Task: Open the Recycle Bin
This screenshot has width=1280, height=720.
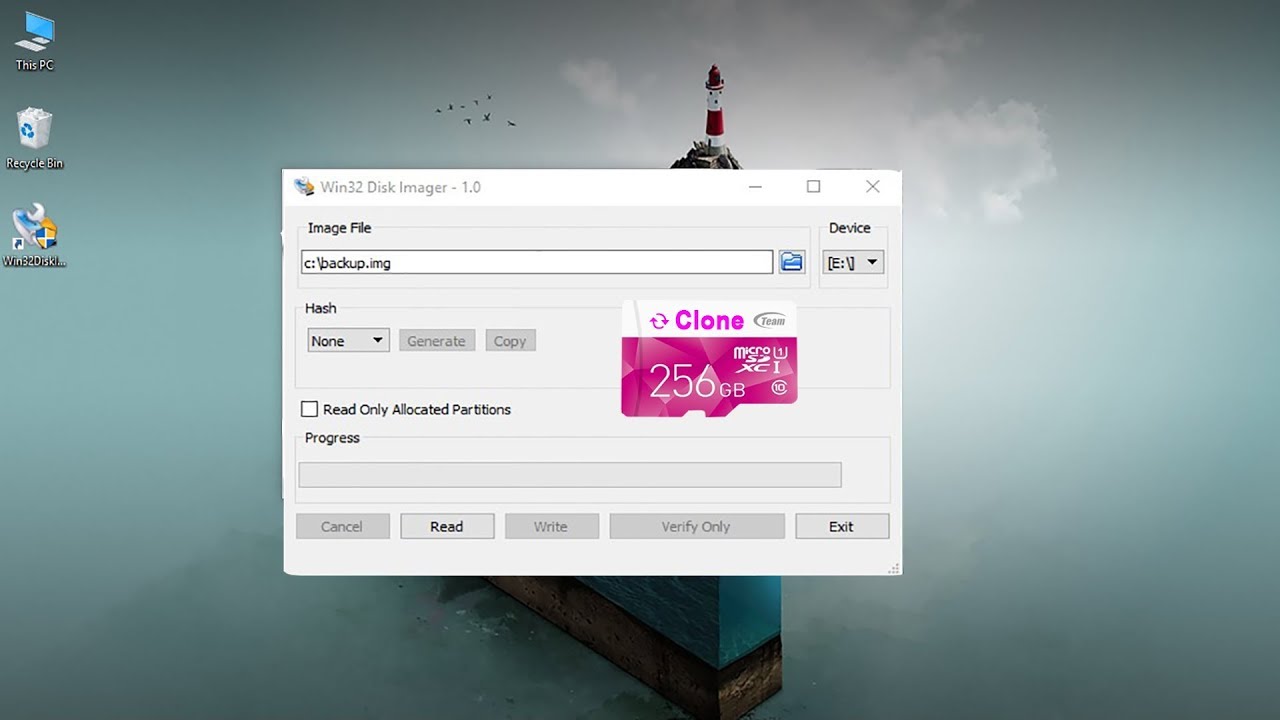Action: [x=33, y=133]
